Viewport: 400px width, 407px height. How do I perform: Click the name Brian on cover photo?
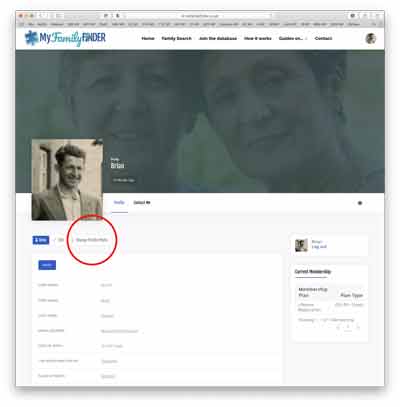(117, 166)
